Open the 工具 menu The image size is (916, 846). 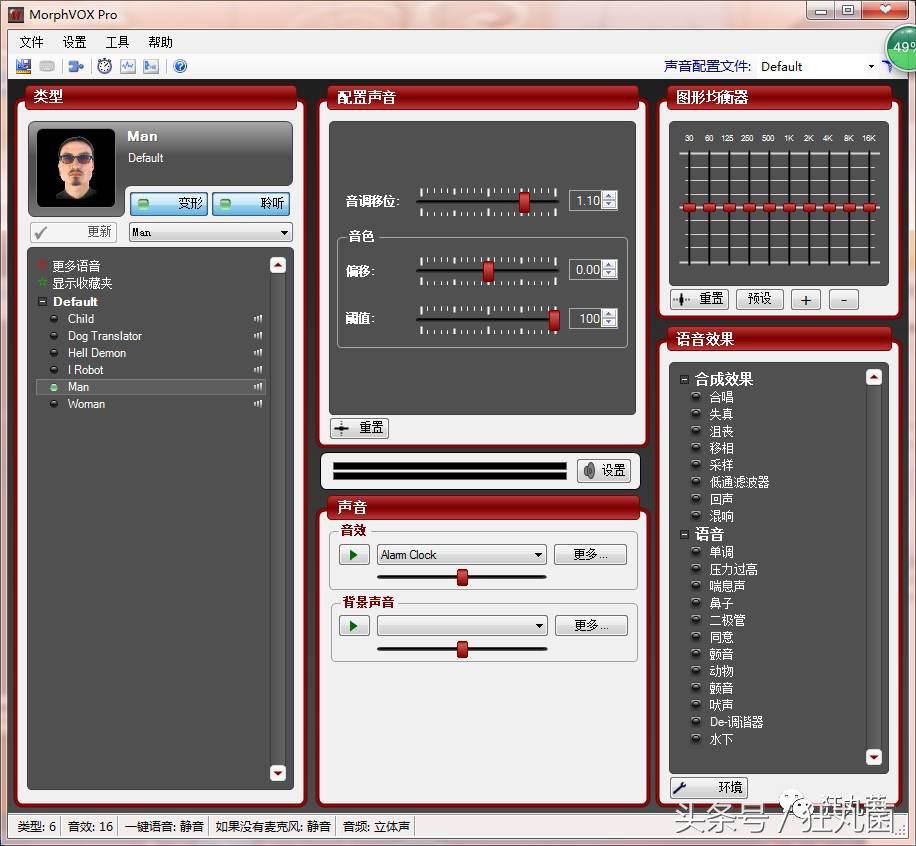pyautogui.click(x=117, y=42)
